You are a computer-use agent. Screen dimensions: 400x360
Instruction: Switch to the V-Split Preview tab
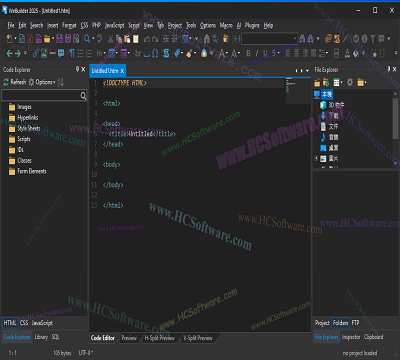(x=198, y=338)
